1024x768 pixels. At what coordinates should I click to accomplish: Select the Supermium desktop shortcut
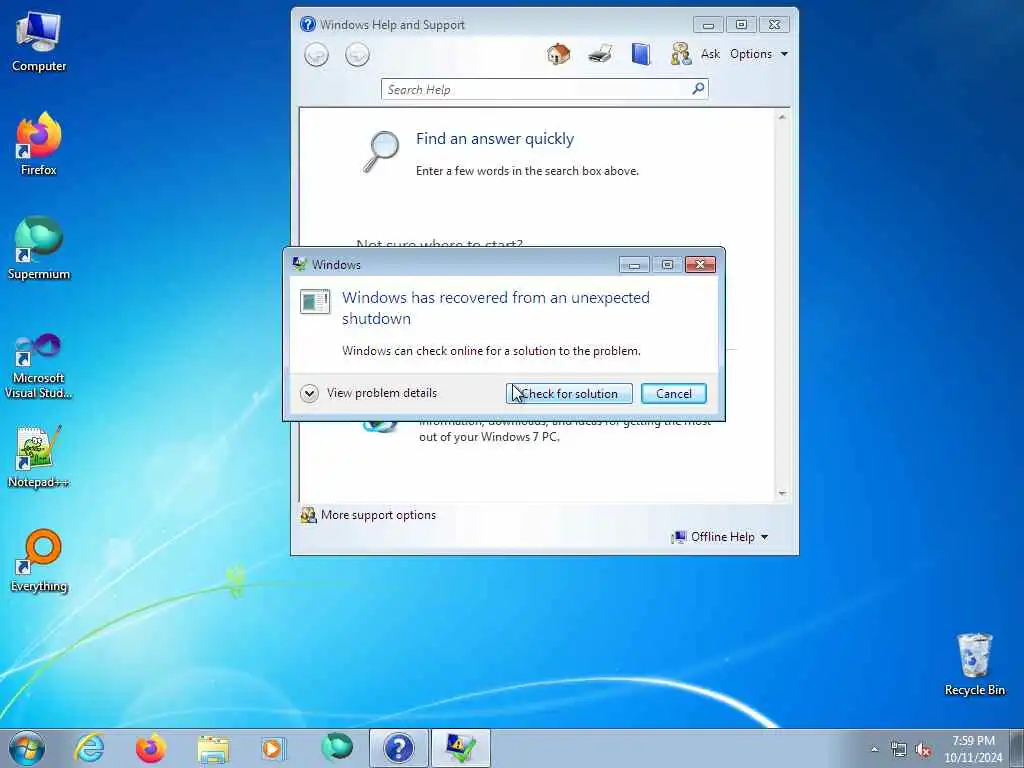[39, 248]
